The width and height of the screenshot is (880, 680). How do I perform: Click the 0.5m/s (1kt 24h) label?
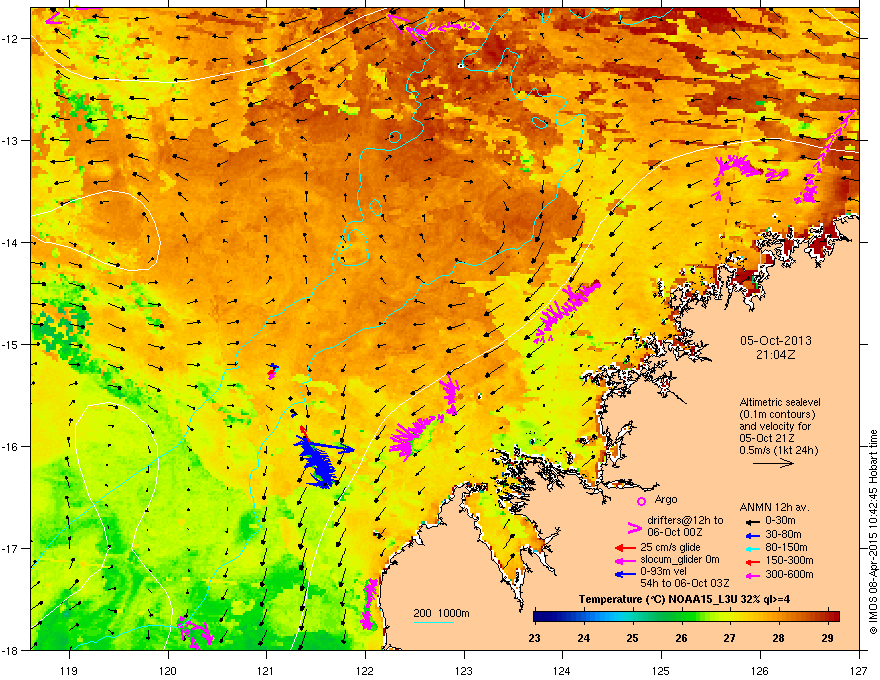tap(778, 450)
